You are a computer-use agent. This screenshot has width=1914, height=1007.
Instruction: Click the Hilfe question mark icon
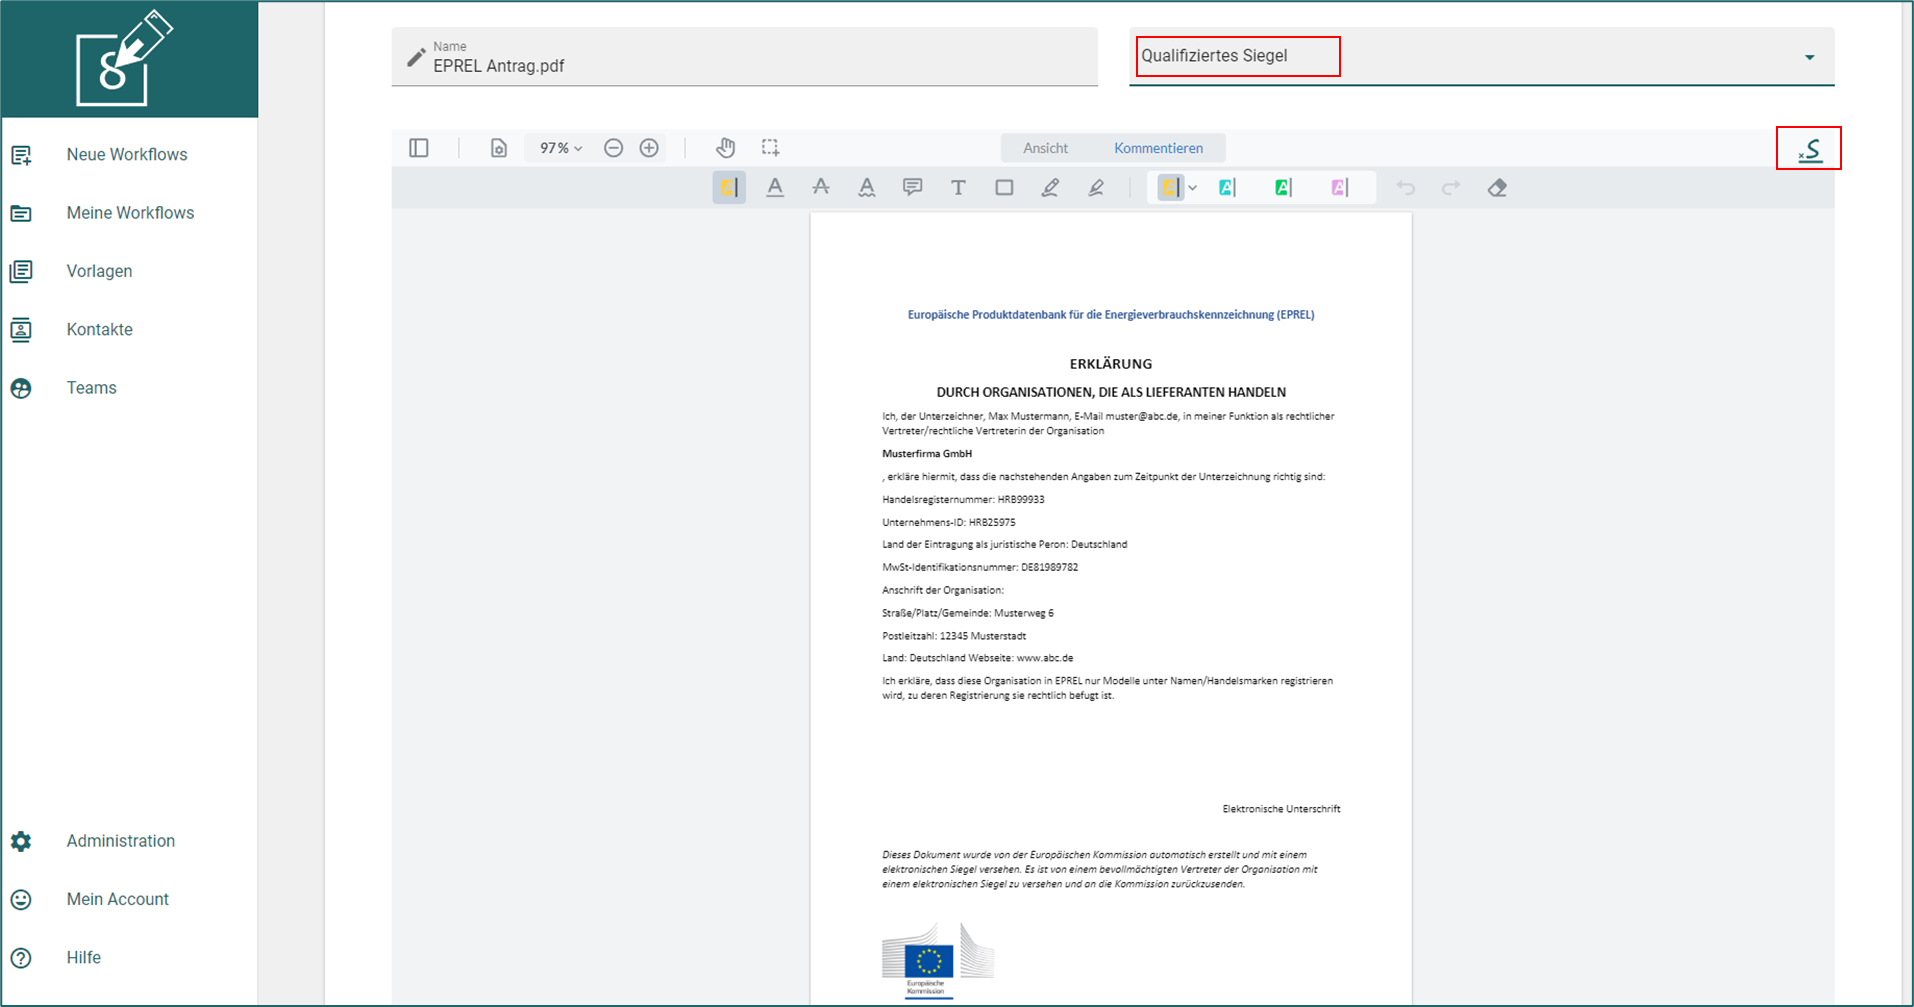pyautogui.click(x=21, y=958)
